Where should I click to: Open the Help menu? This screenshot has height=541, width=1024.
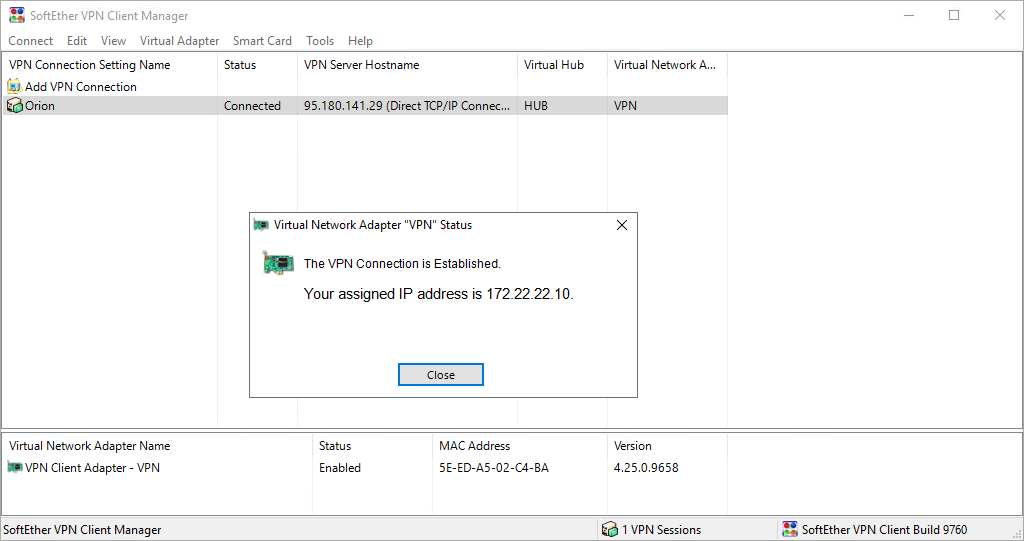[360, 41]
